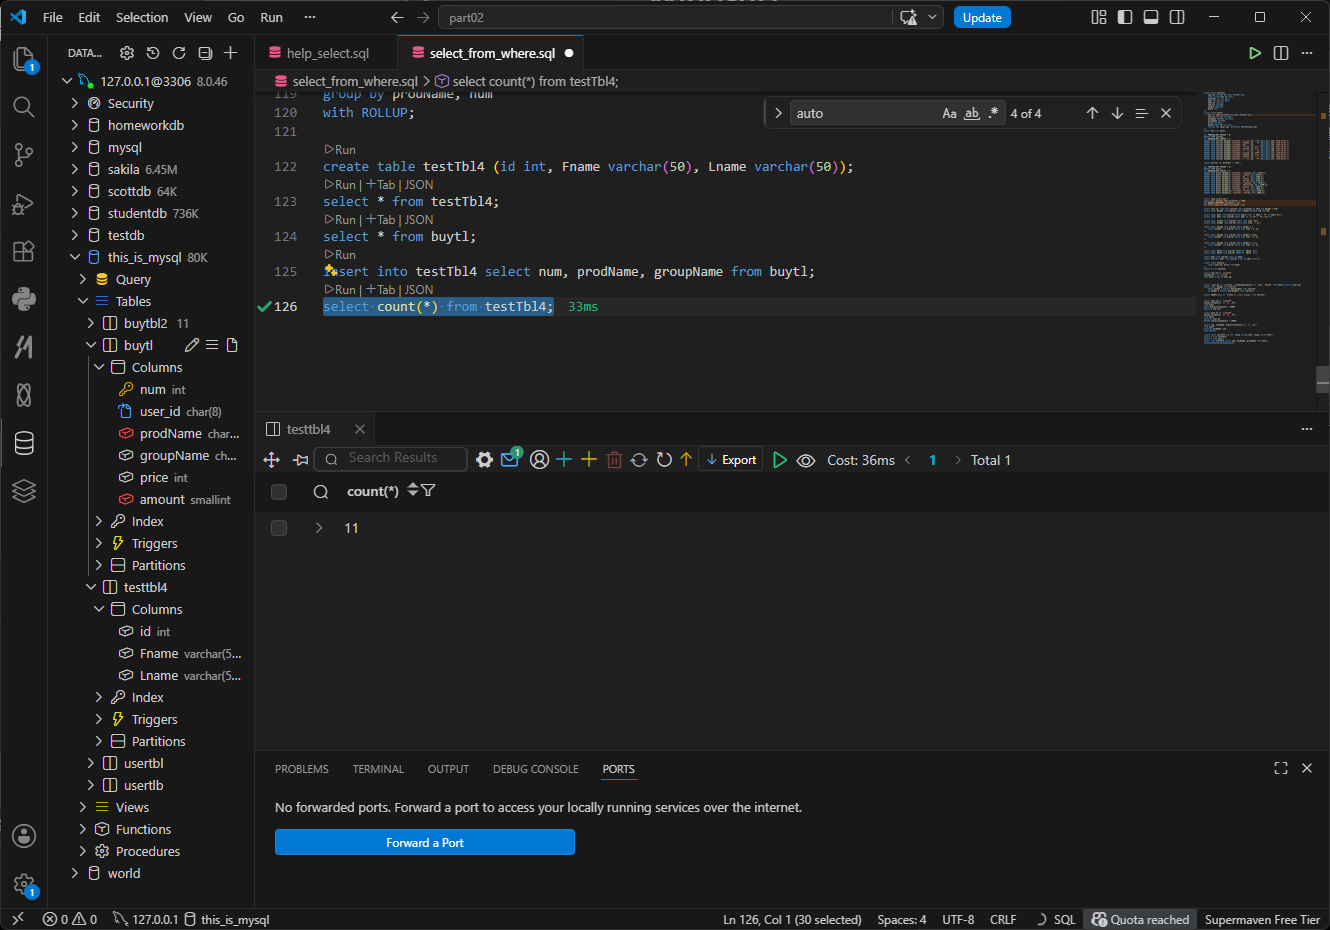The height and width of the screenshot is (930, 1330).
Task: Switch to the DEBUG CONSOLE tab
Action: pos(536,769)
